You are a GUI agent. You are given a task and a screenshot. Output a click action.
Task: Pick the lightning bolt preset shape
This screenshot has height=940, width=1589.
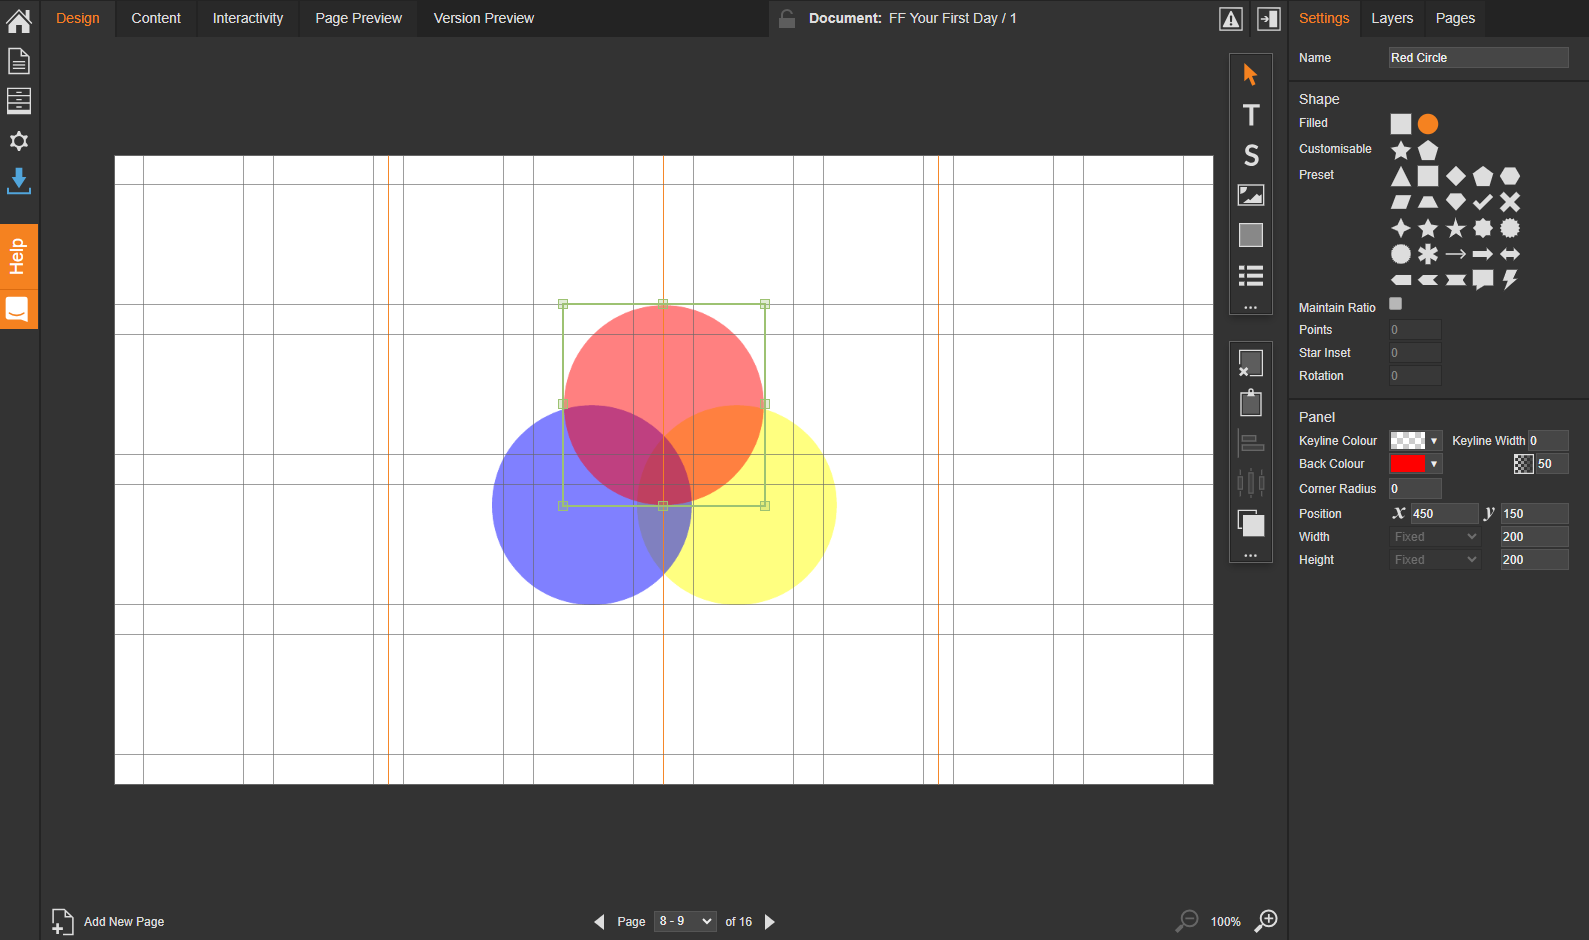point(1510,280)
